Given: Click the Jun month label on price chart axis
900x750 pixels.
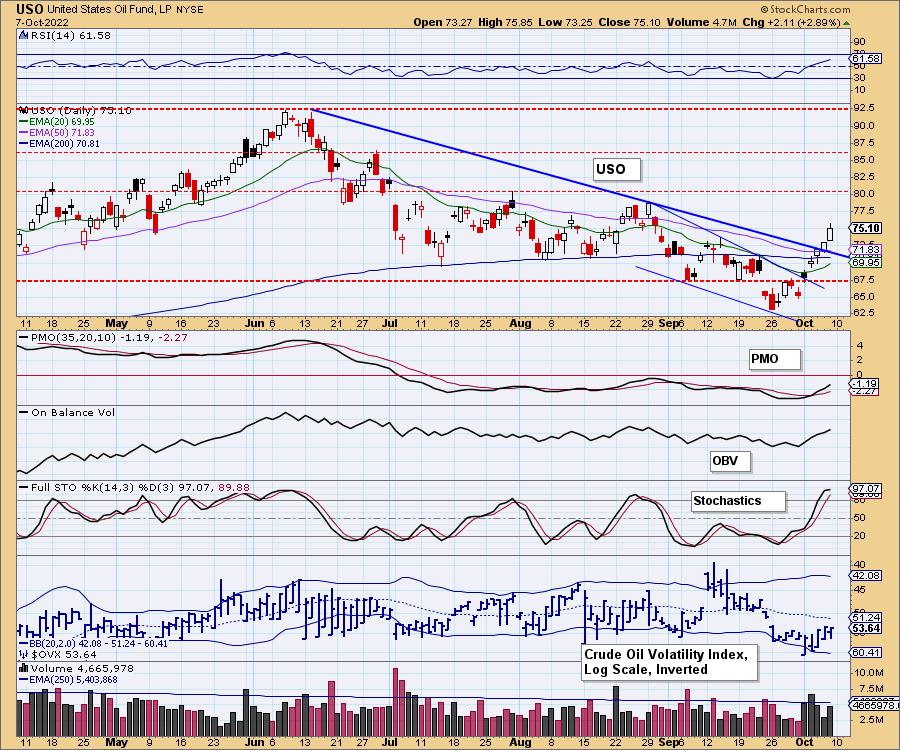Looking at the screenshot, I should point(254,323).
